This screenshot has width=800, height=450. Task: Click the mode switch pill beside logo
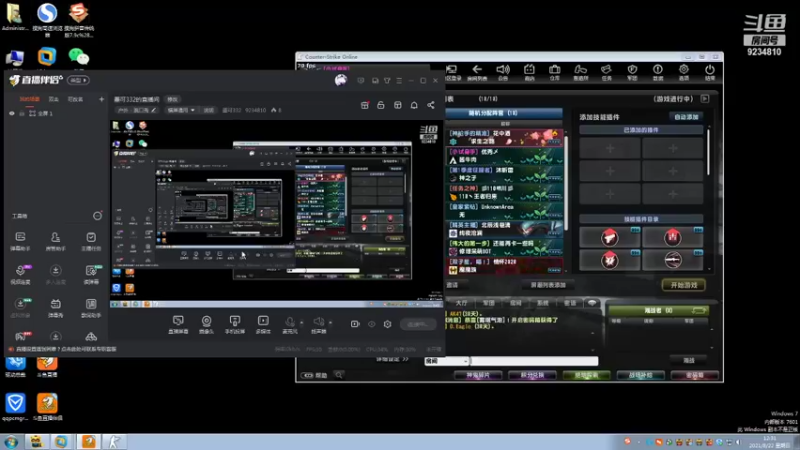(x=79, y=81)
